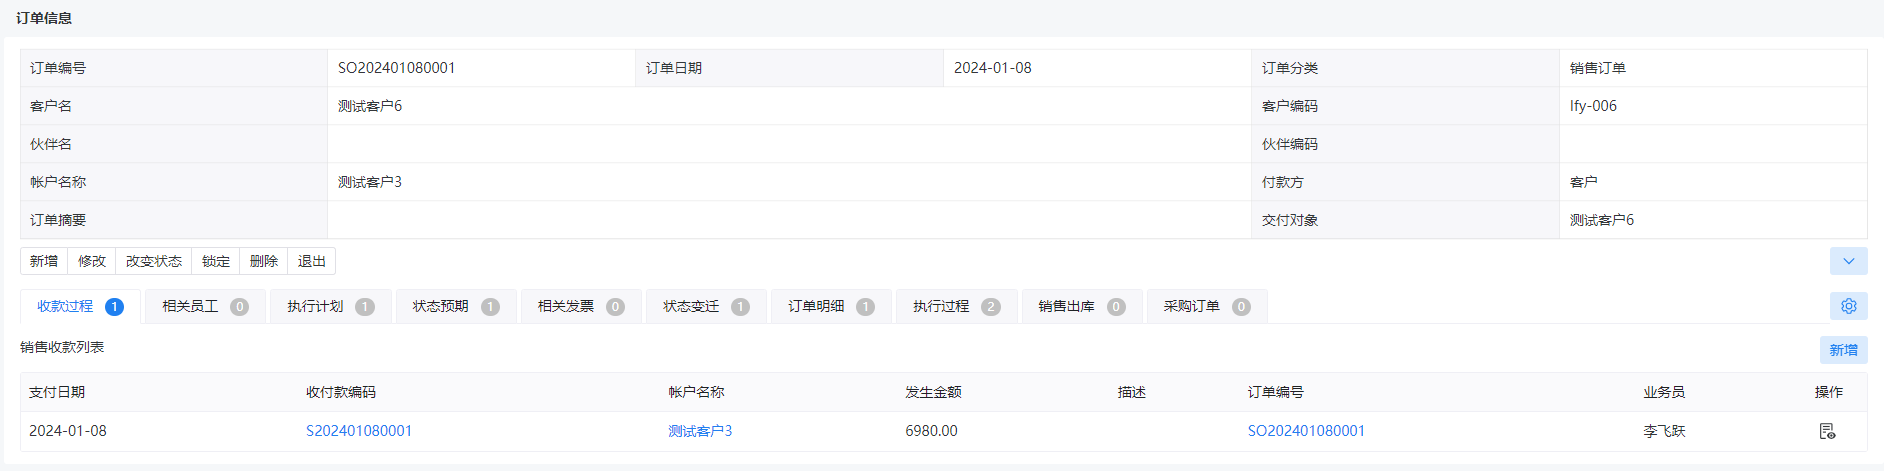1884x471 pixels.
Task: Click the 删除 button
Action: [x=264, y=261]
